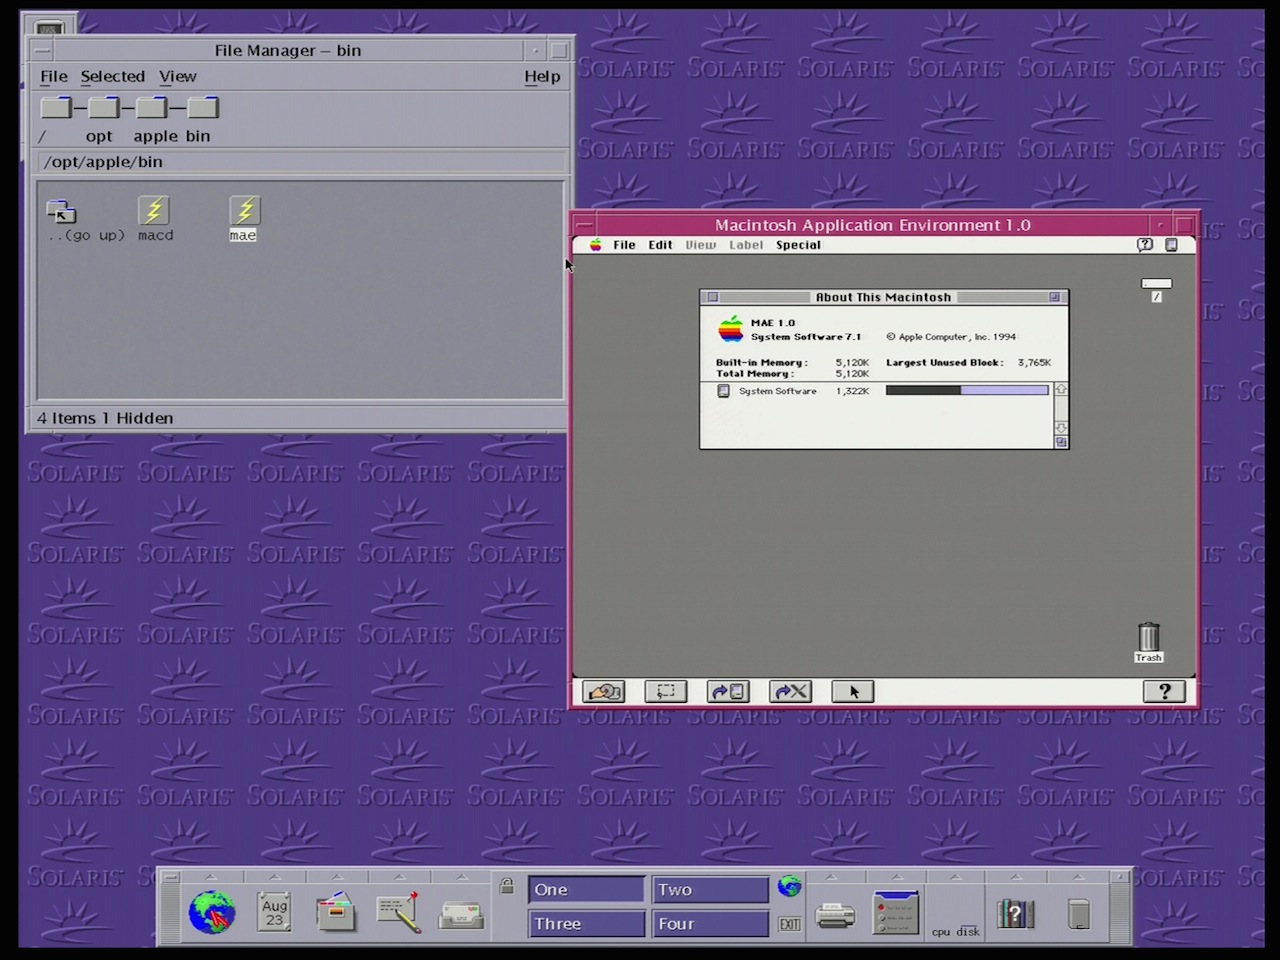This screenshot has width=1280, height=960.
Task: Open the Aug 23 calendar icon
Action: click(274, 912)
